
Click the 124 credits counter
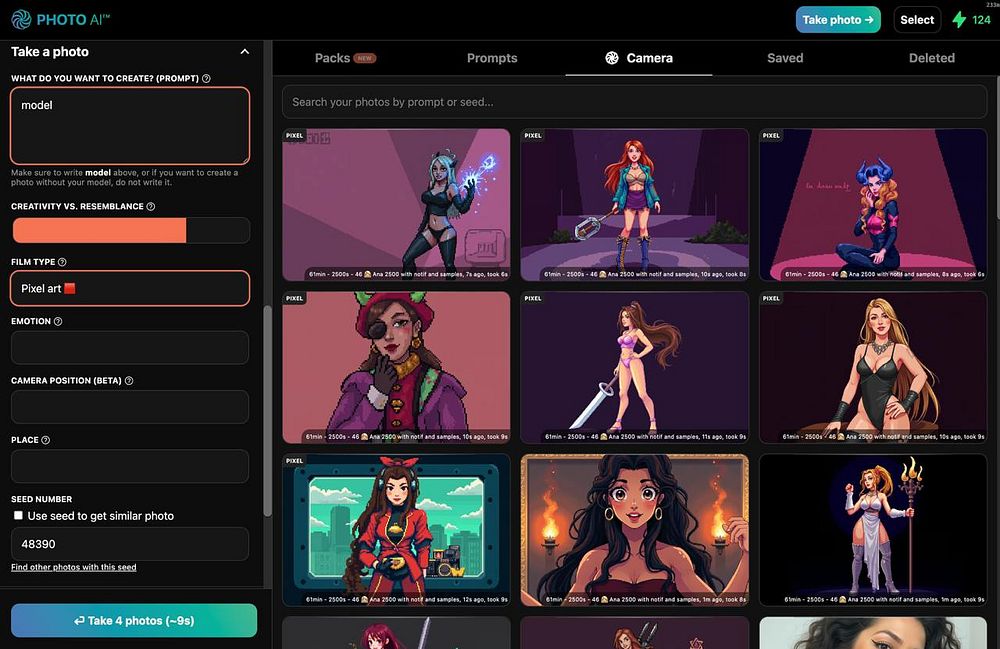[981, 20]
